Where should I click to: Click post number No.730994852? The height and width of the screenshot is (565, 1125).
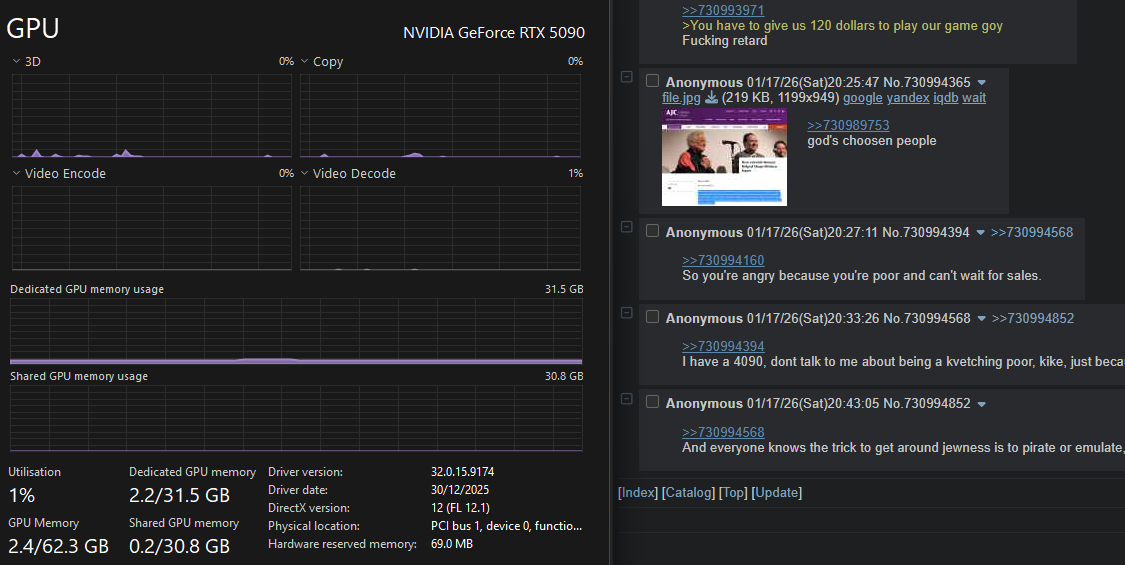(x=926, y=403)
